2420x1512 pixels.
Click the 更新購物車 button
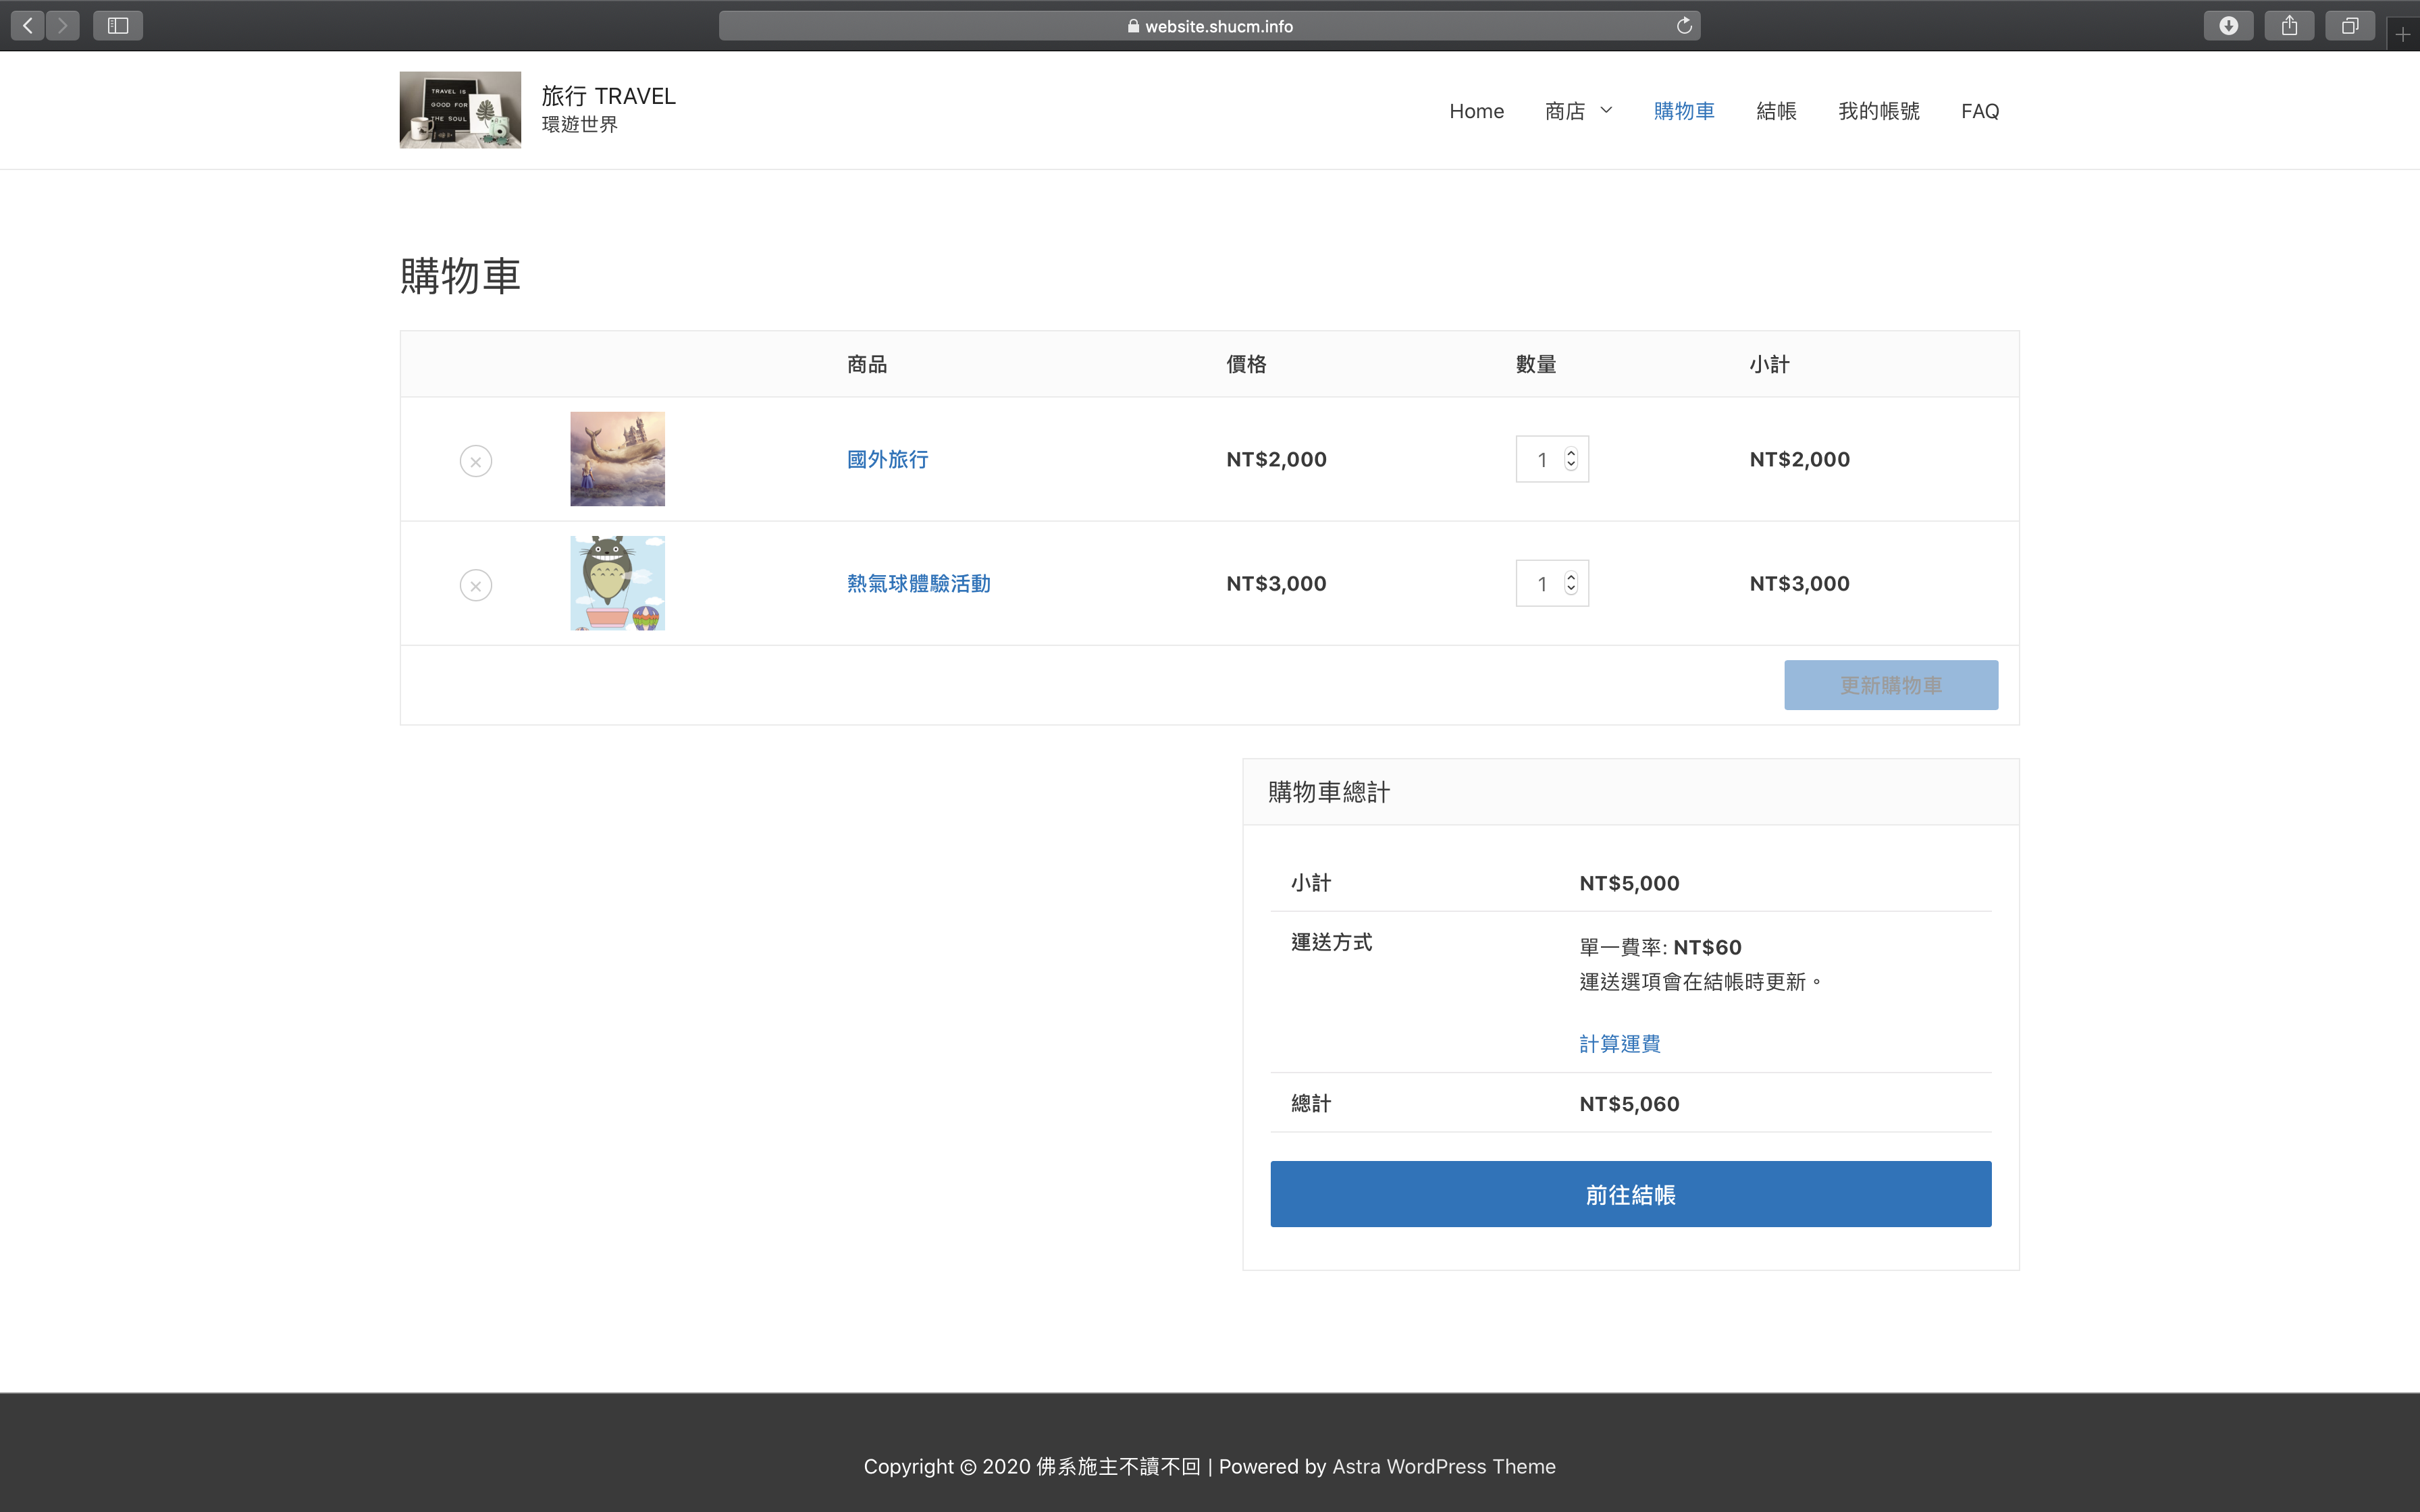point(1890,685)
